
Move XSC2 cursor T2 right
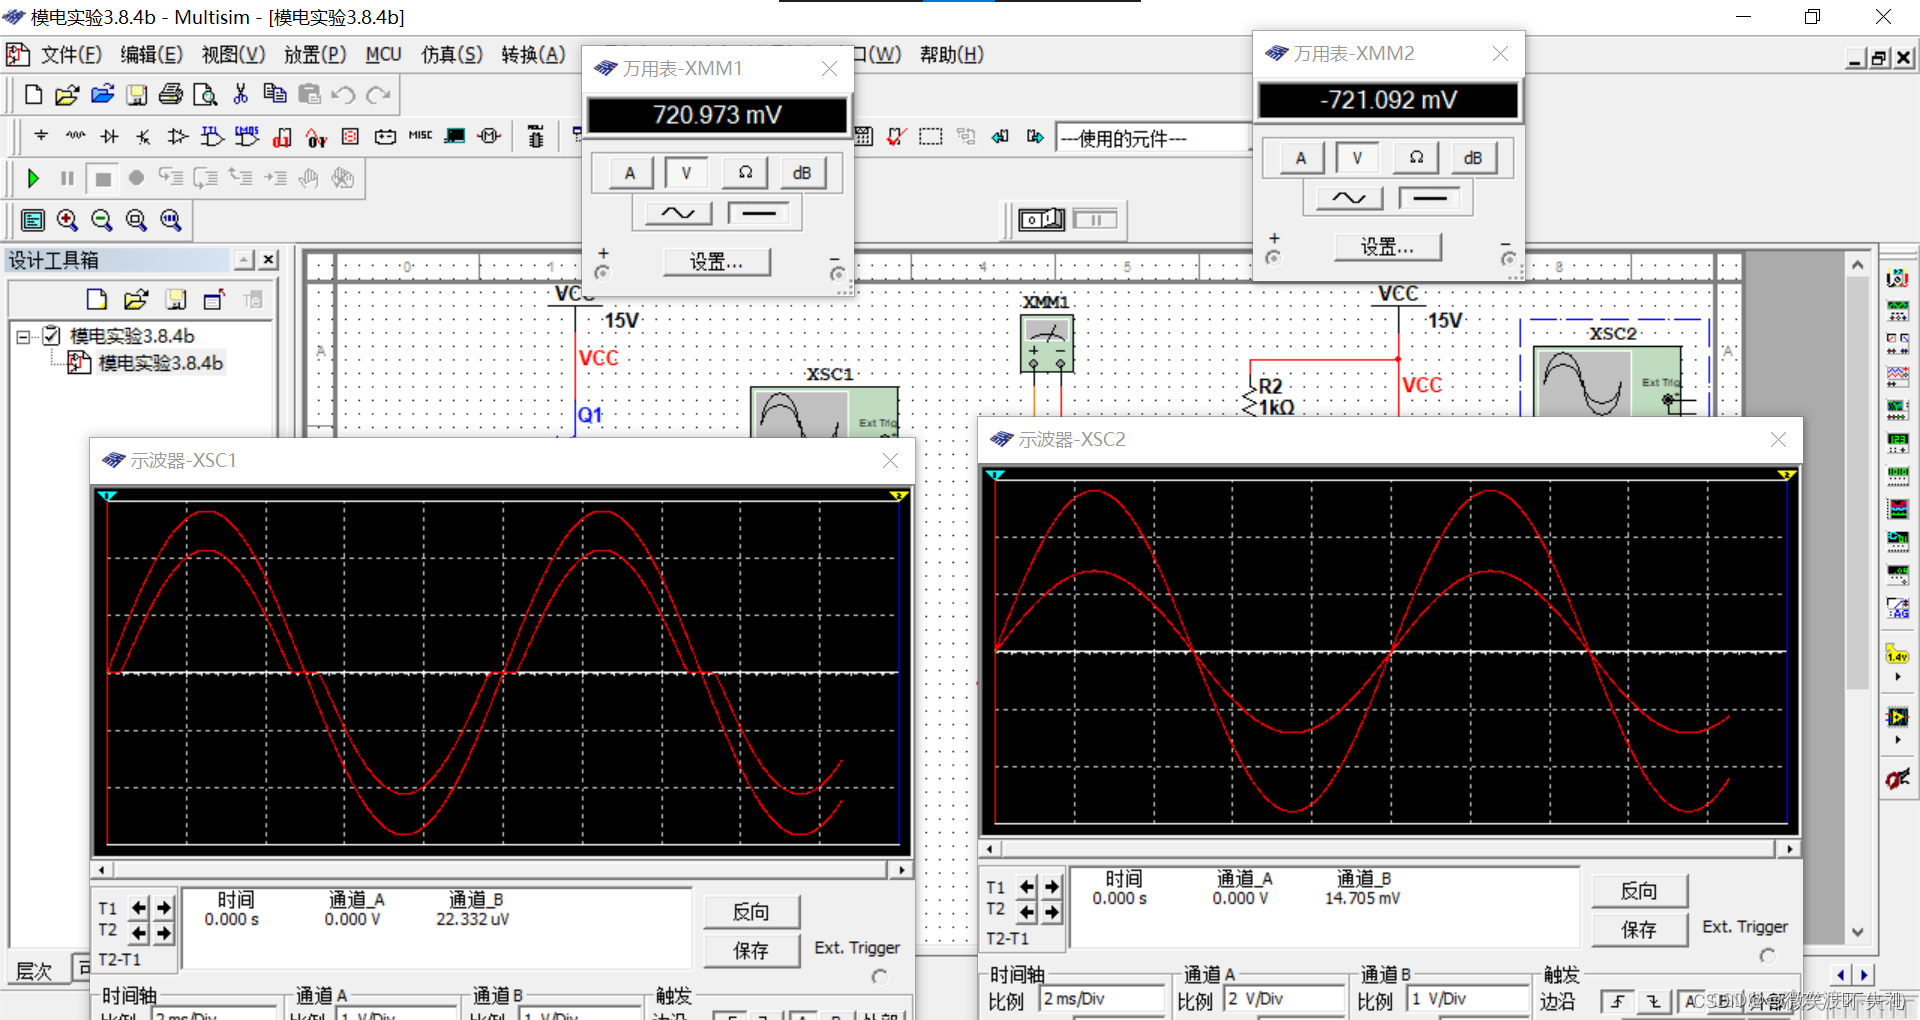1052,911
